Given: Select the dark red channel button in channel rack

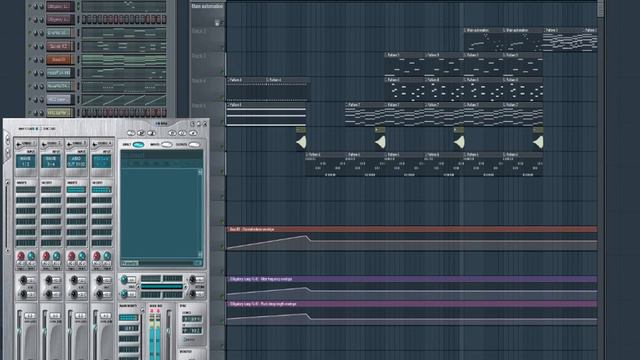Looking at the screenshot, I should (x=60, y=46).
